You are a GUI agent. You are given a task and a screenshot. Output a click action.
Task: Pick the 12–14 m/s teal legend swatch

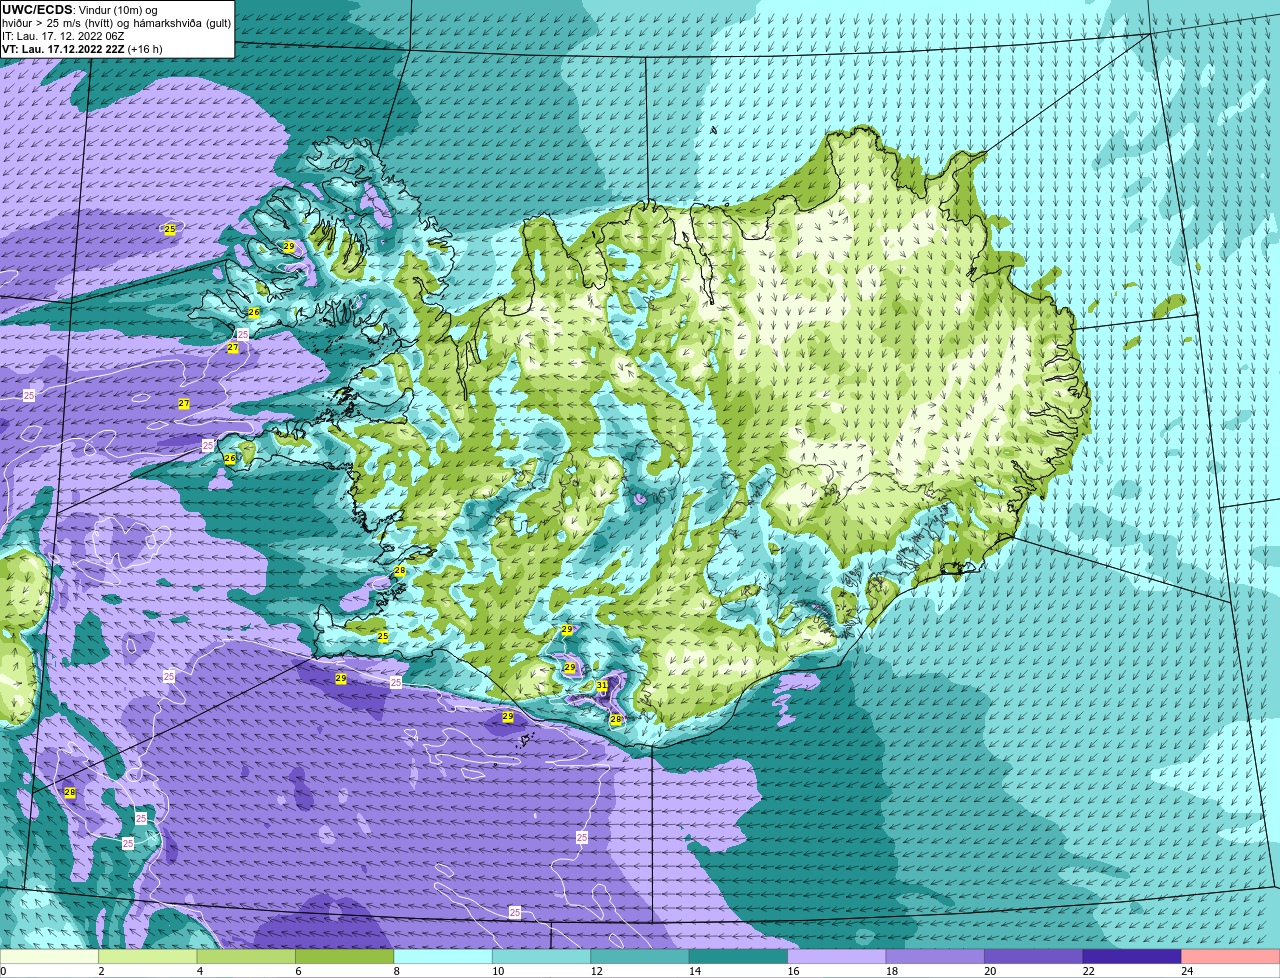641,956
